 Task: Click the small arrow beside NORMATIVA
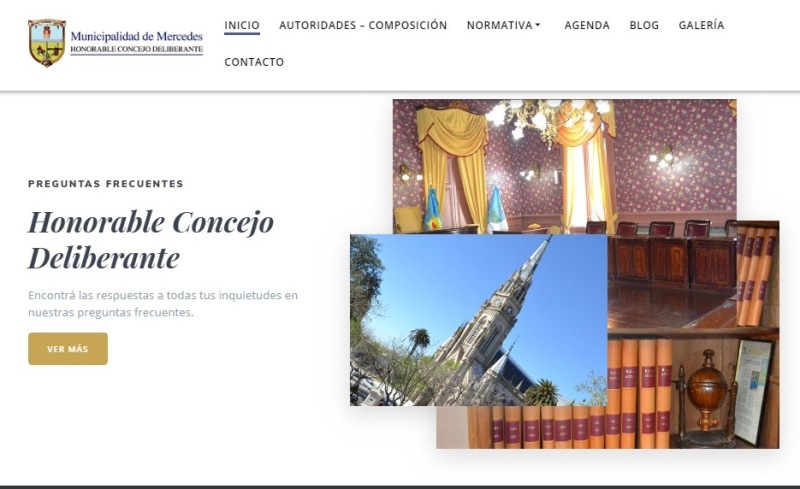click(x=538, y=26)
